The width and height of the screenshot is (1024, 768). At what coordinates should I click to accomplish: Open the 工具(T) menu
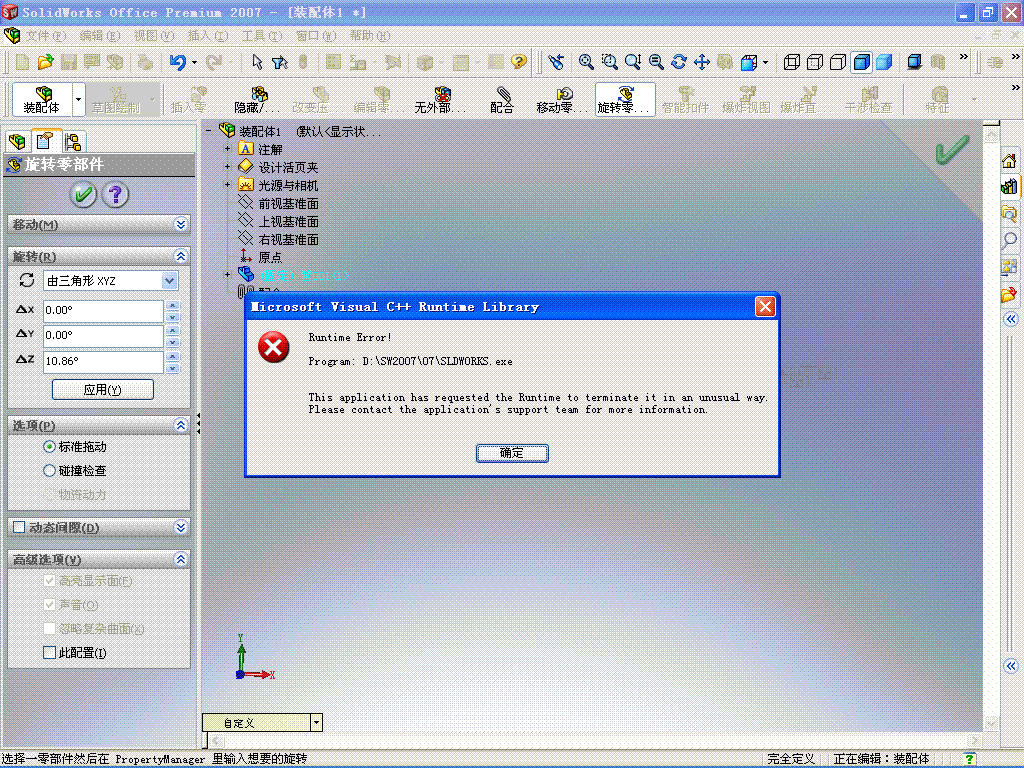(262, 36)
